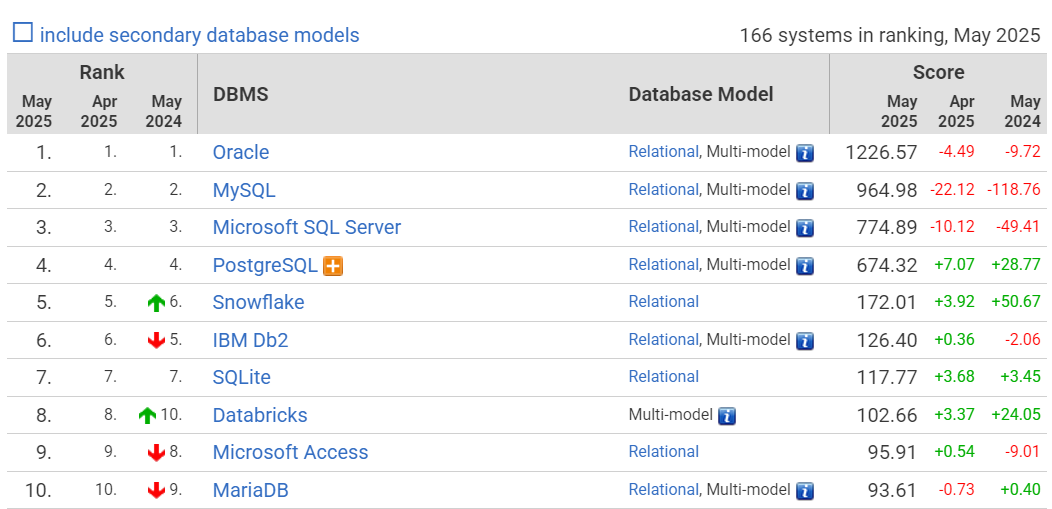The height and width of the screenshot is (509, 1052).
Task: Click the include secondary database models label
Action: pyautogui.click(x=199, y=35)
